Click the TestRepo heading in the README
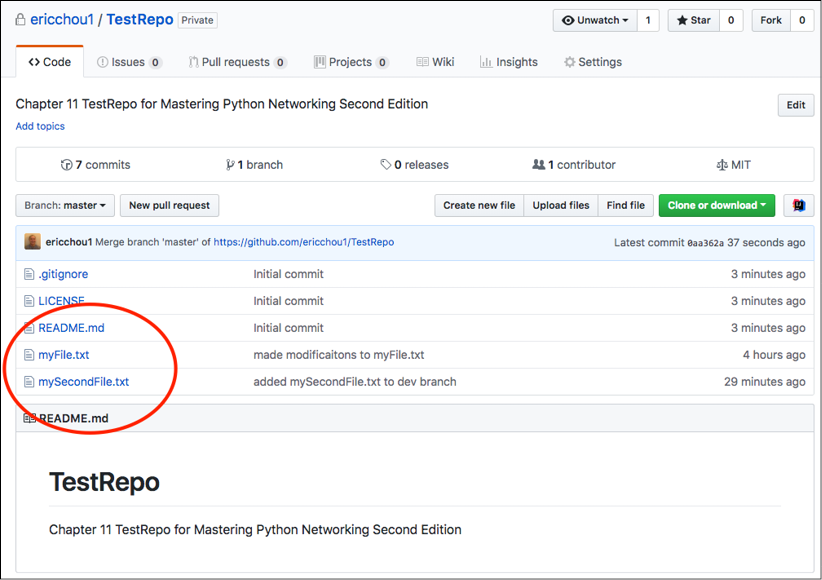This screenshot has height=580, width=822. click(x=104, y=482)
